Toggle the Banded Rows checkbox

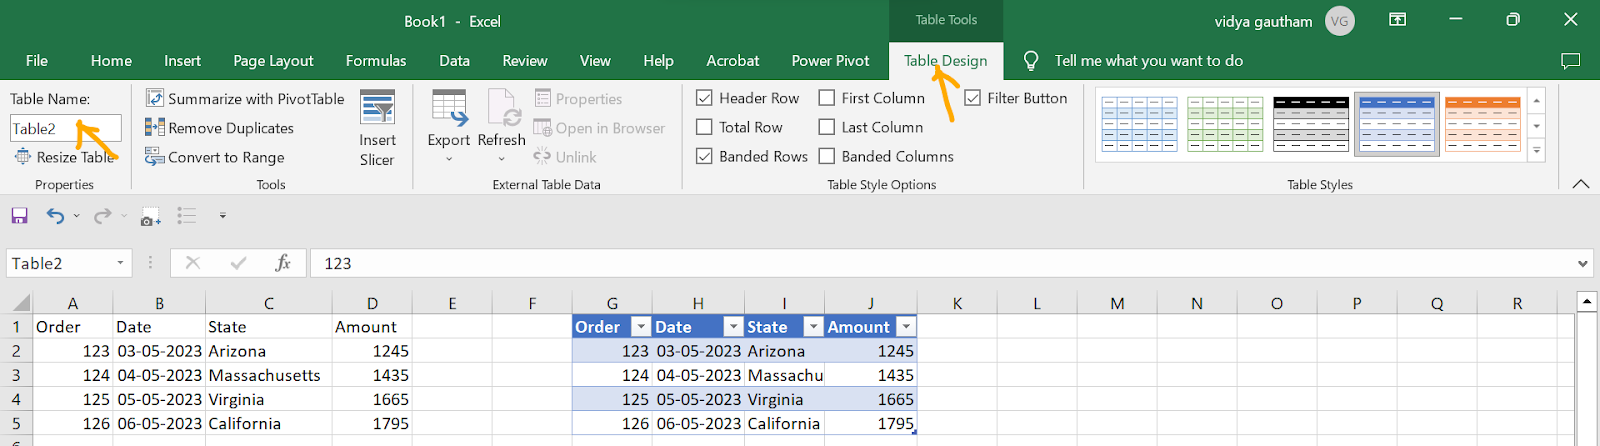[x=704, y=156]
